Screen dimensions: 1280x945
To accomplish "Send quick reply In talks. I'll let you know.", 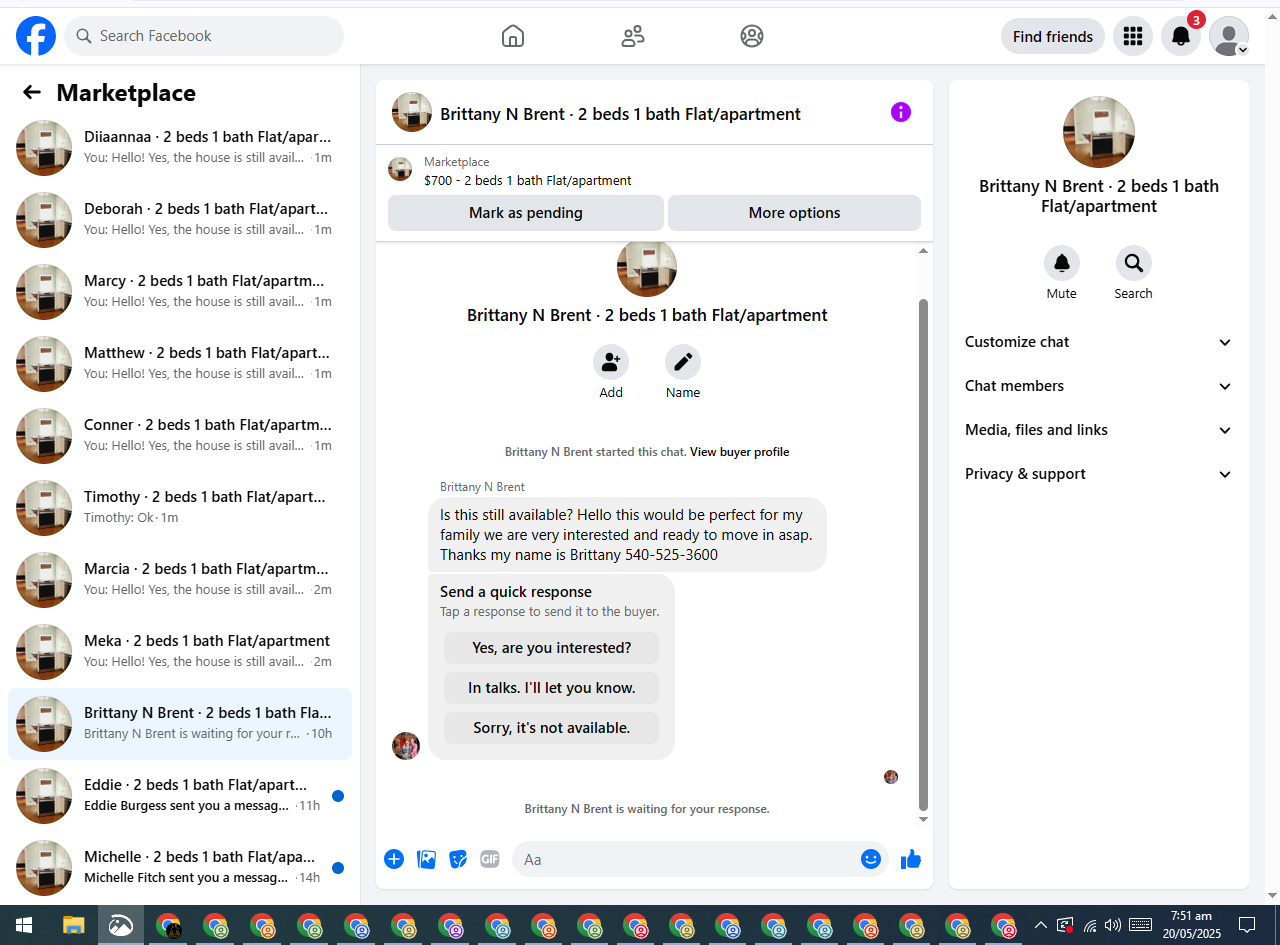I will coord(552,688).
